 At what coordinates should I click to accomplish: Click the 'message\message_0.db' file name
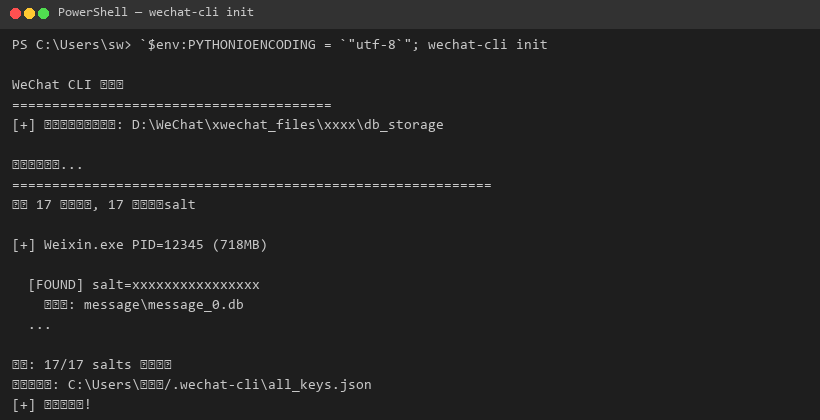(163, 305)
